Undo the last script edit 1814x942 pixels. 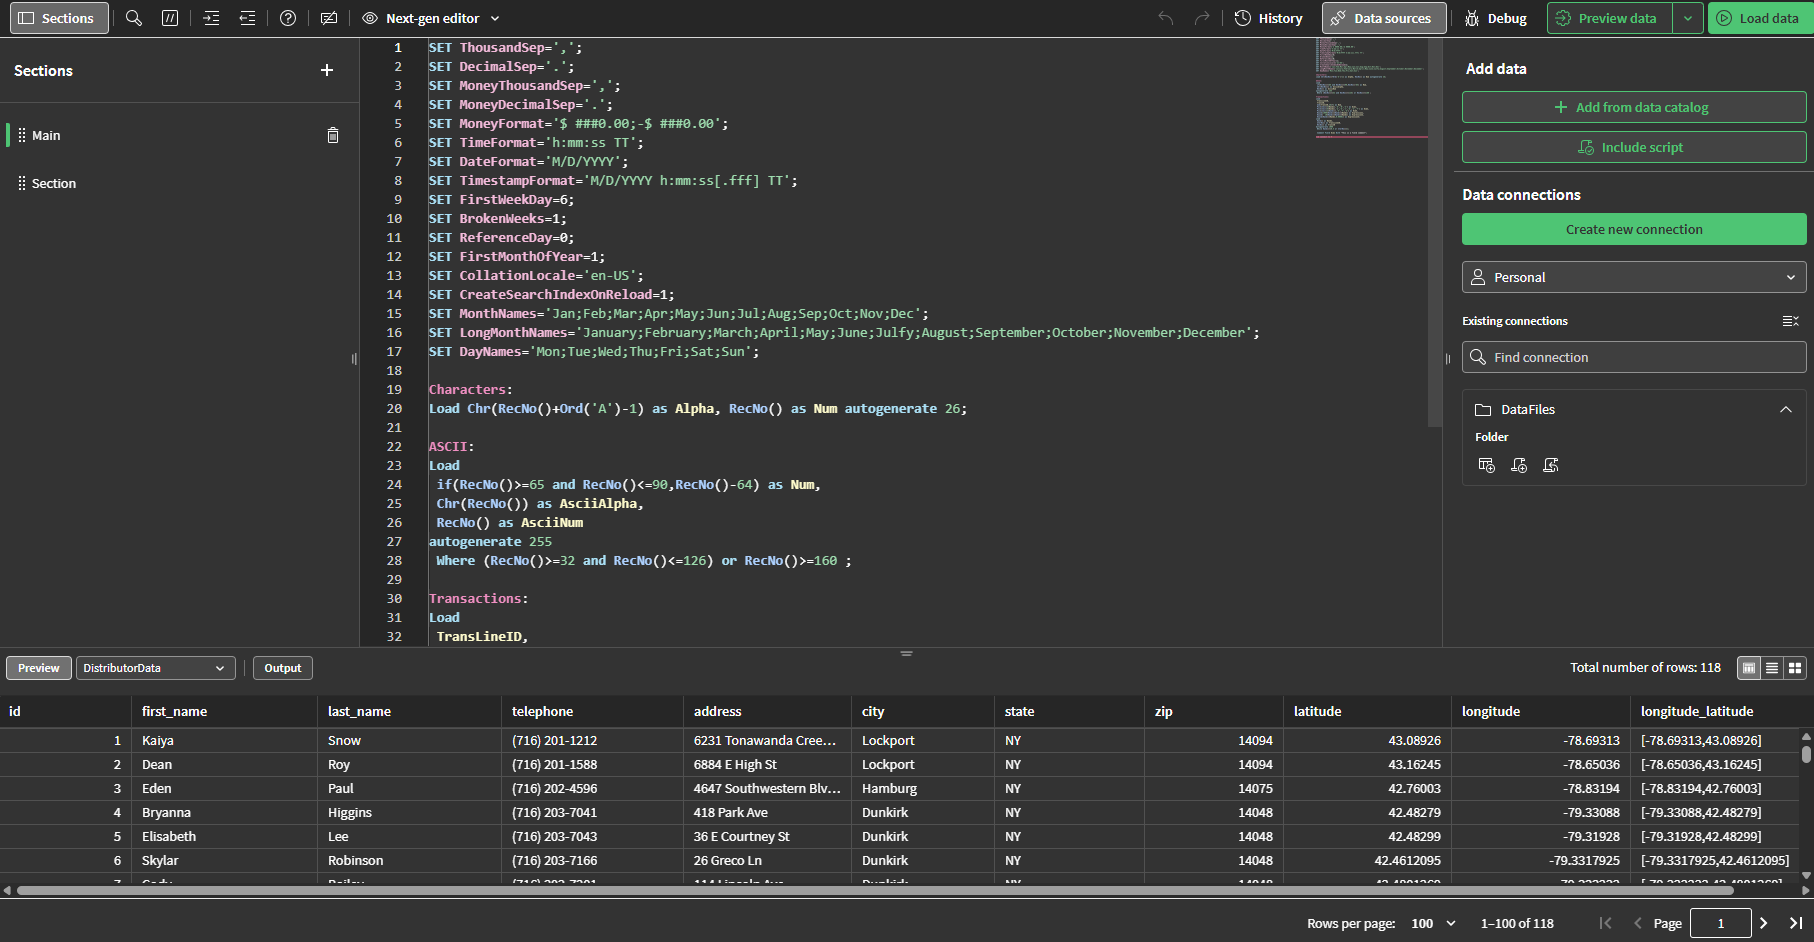click(x=1166, y=18)
